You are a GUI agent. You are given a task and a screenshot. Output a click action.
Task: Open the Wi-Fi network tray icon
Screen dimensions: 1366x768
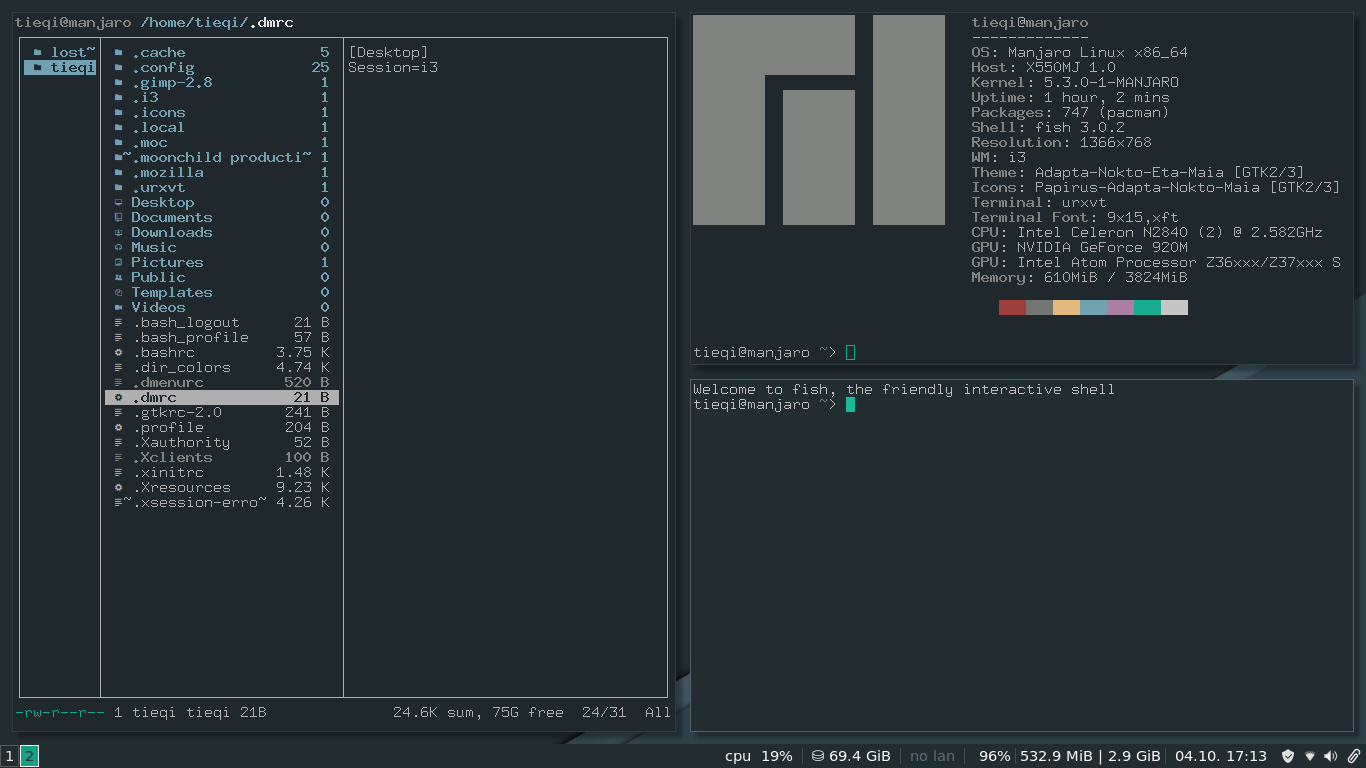pos(1310,756)
